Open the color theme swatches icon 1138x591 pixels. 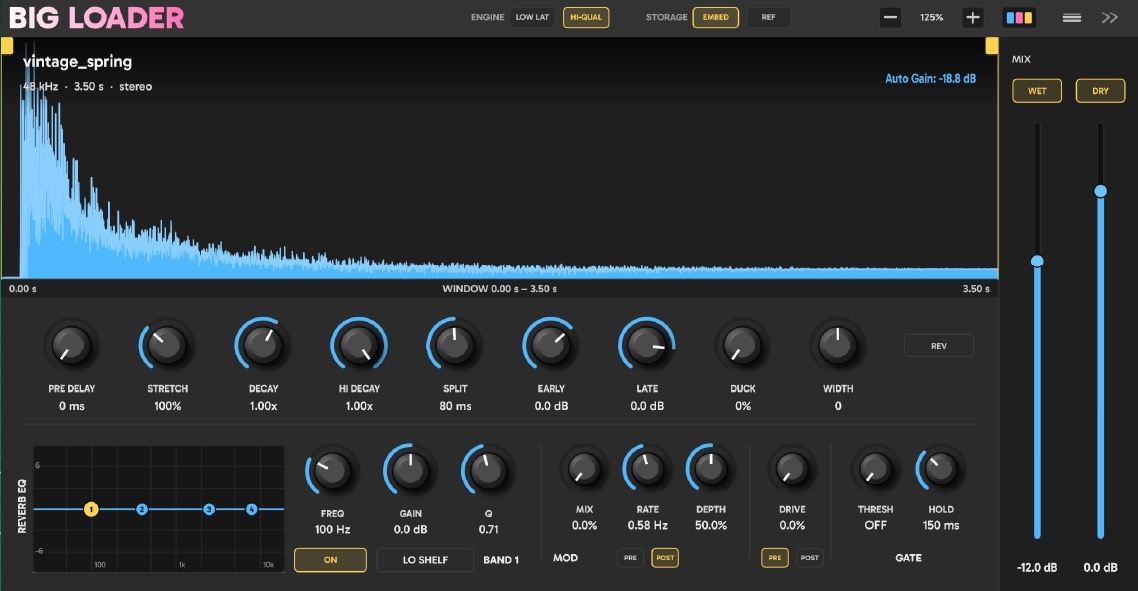(1019, 17)
